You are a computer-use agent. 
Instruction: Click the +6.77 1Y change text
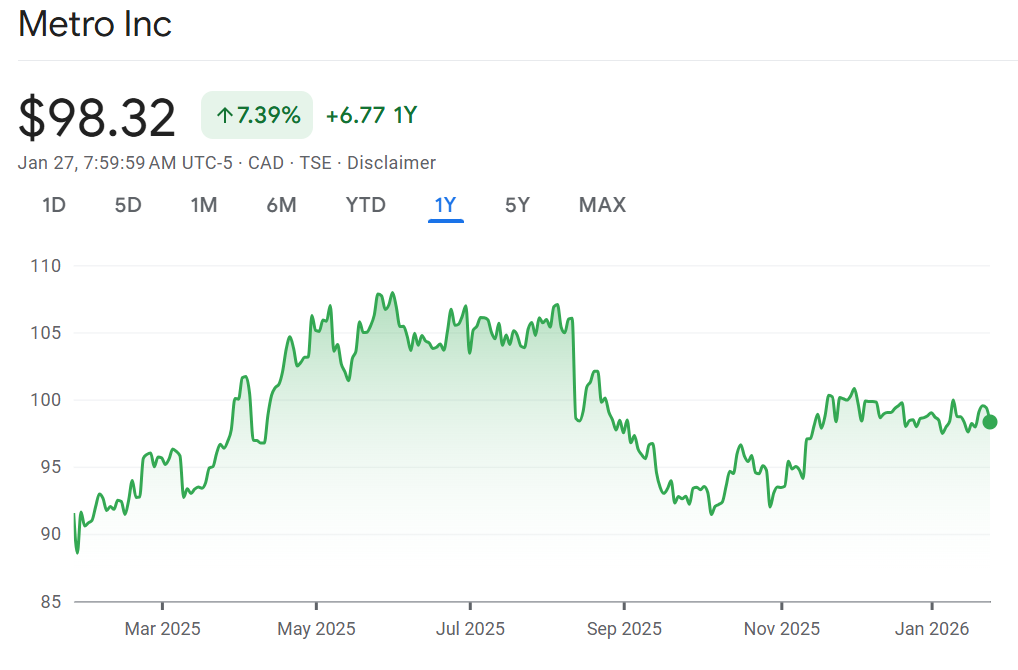tap(371, 116)
